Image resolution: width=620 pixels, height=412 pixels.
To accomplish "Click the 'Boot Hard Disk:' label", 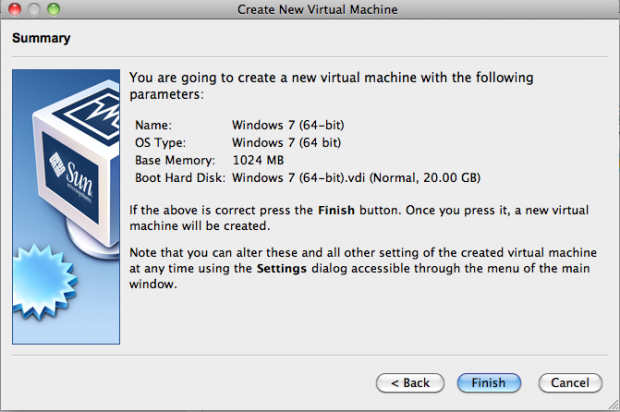I will pyautogui.click(x=180, y=178).
